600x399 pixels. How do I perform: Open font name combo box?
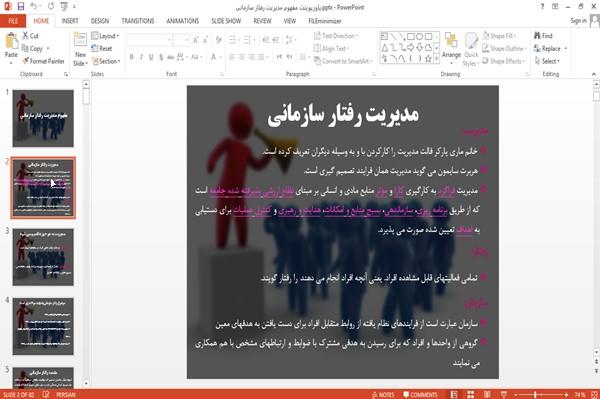pos(149,39)
